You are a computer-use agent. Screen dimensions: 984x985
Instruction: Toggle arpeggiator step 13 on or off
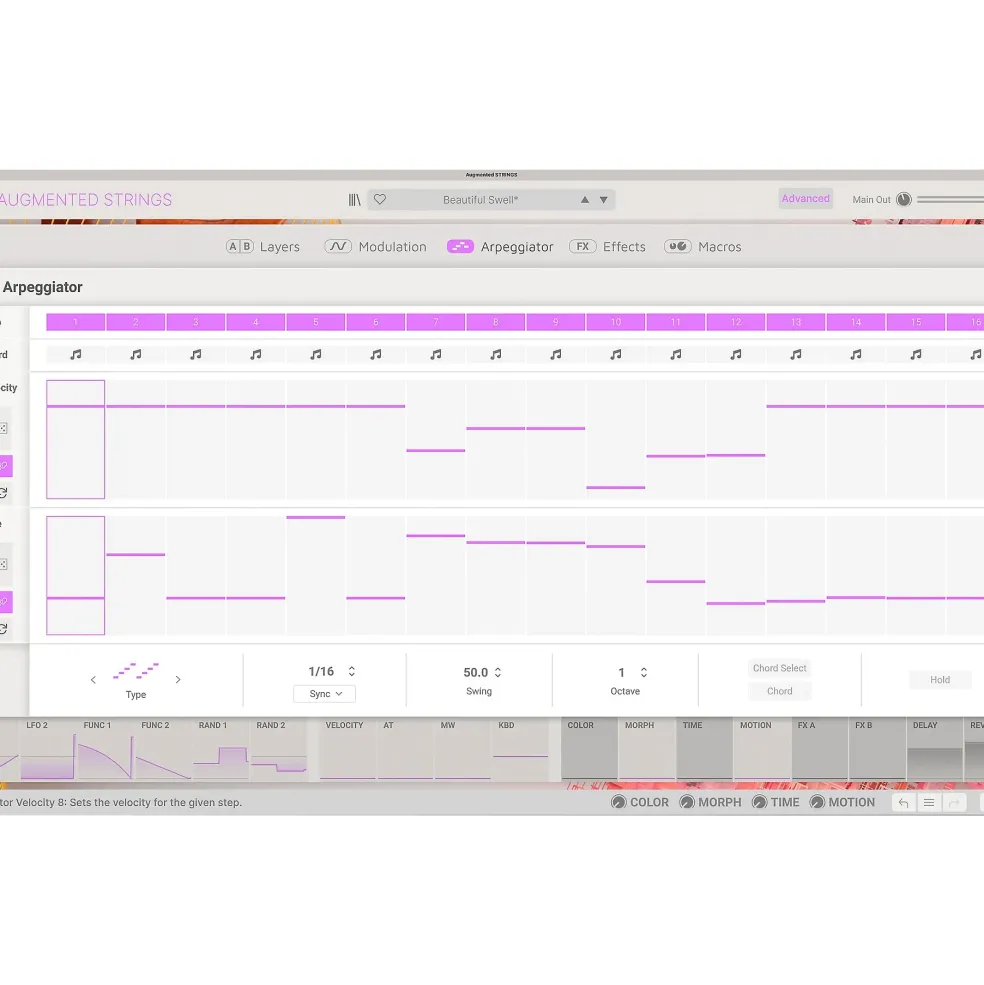(795, 322)
